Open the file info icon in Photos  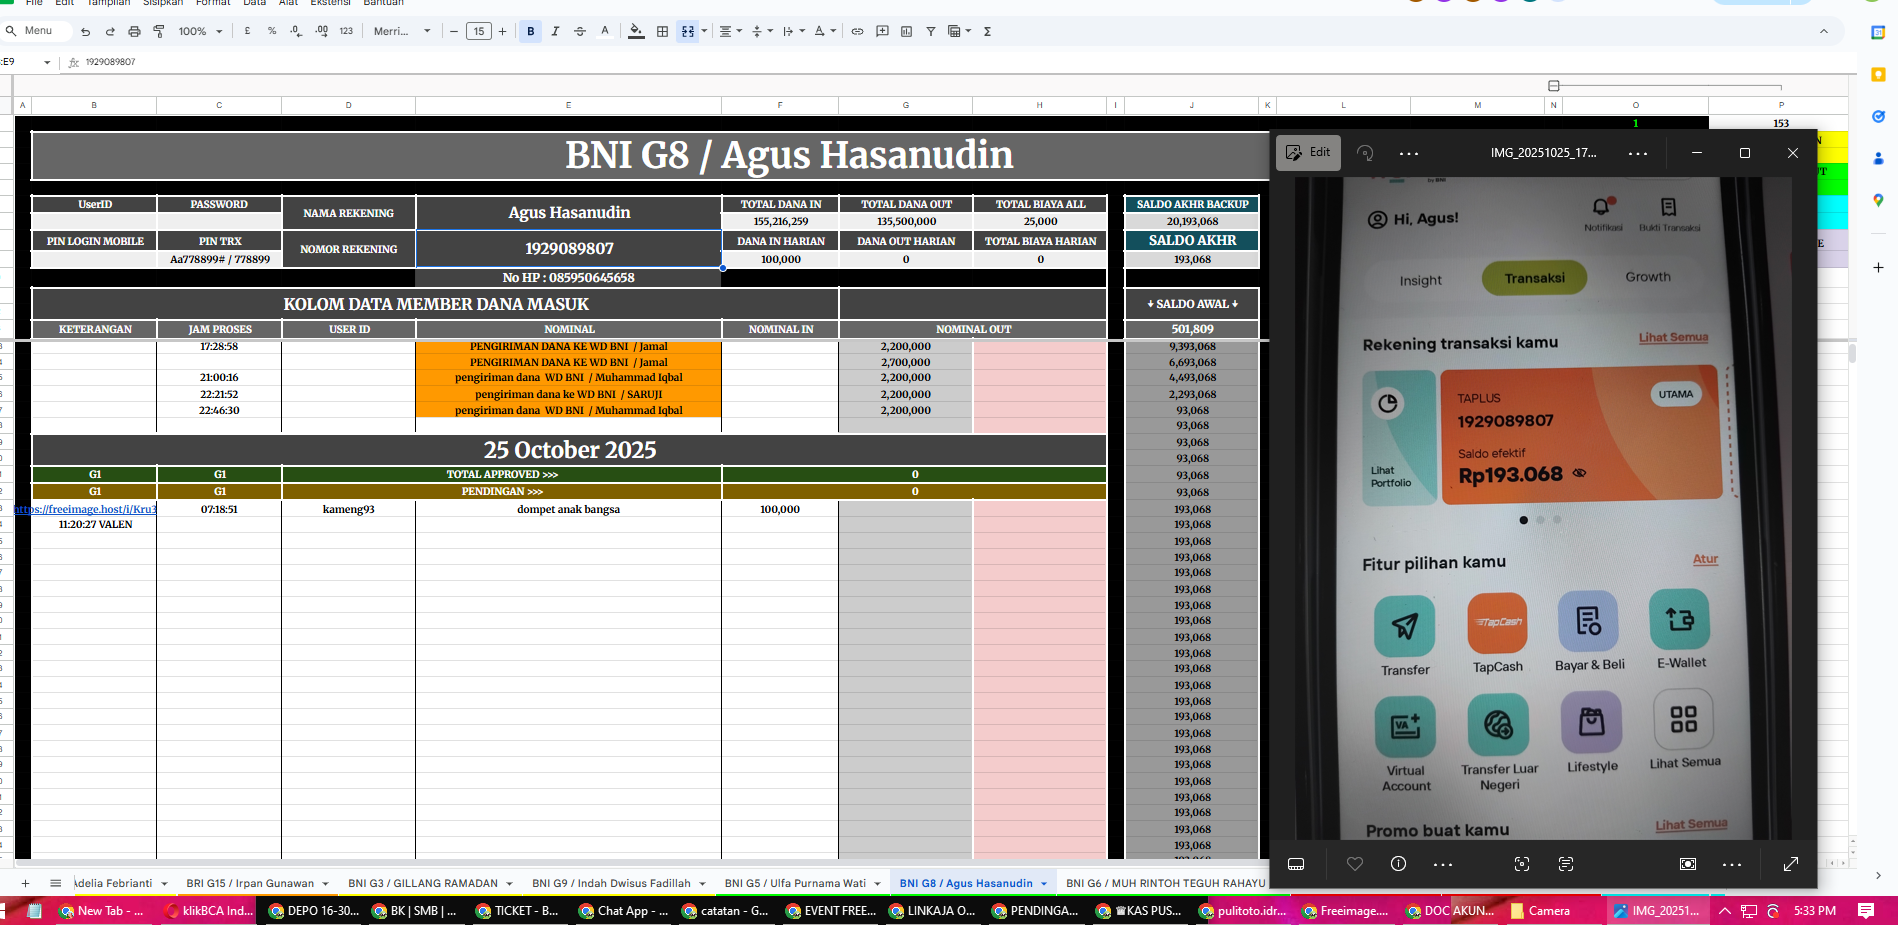pos(1398,864)
